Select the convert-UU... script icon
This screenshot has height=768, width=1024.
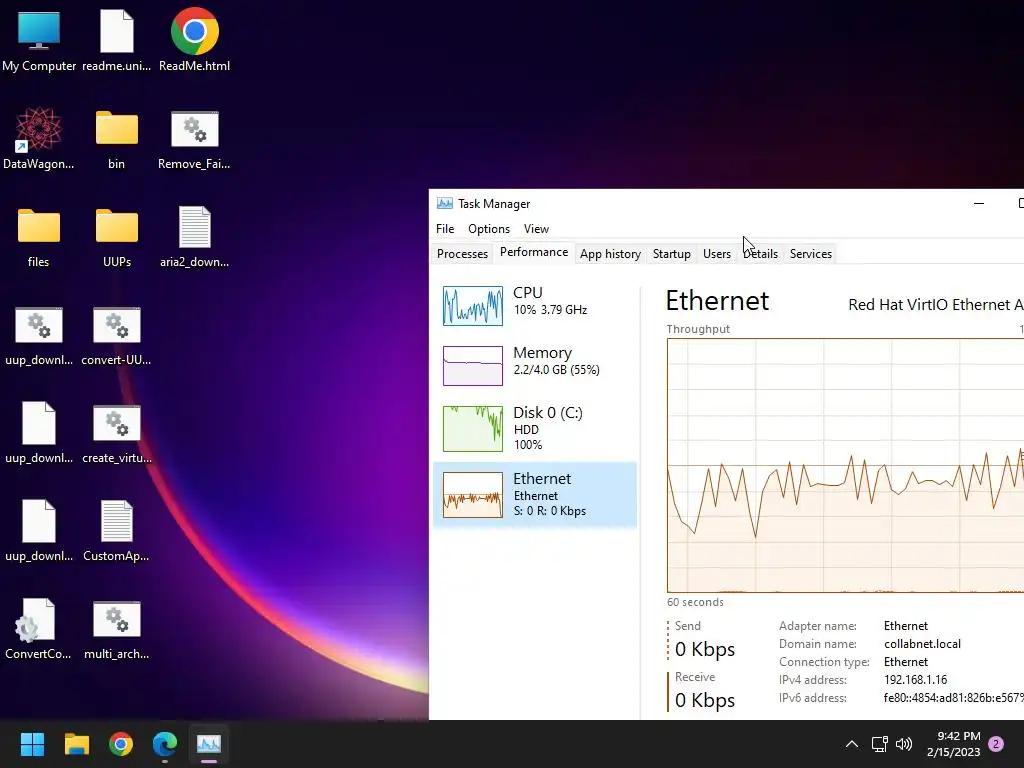pyautogui.click(x=116, y=335)
